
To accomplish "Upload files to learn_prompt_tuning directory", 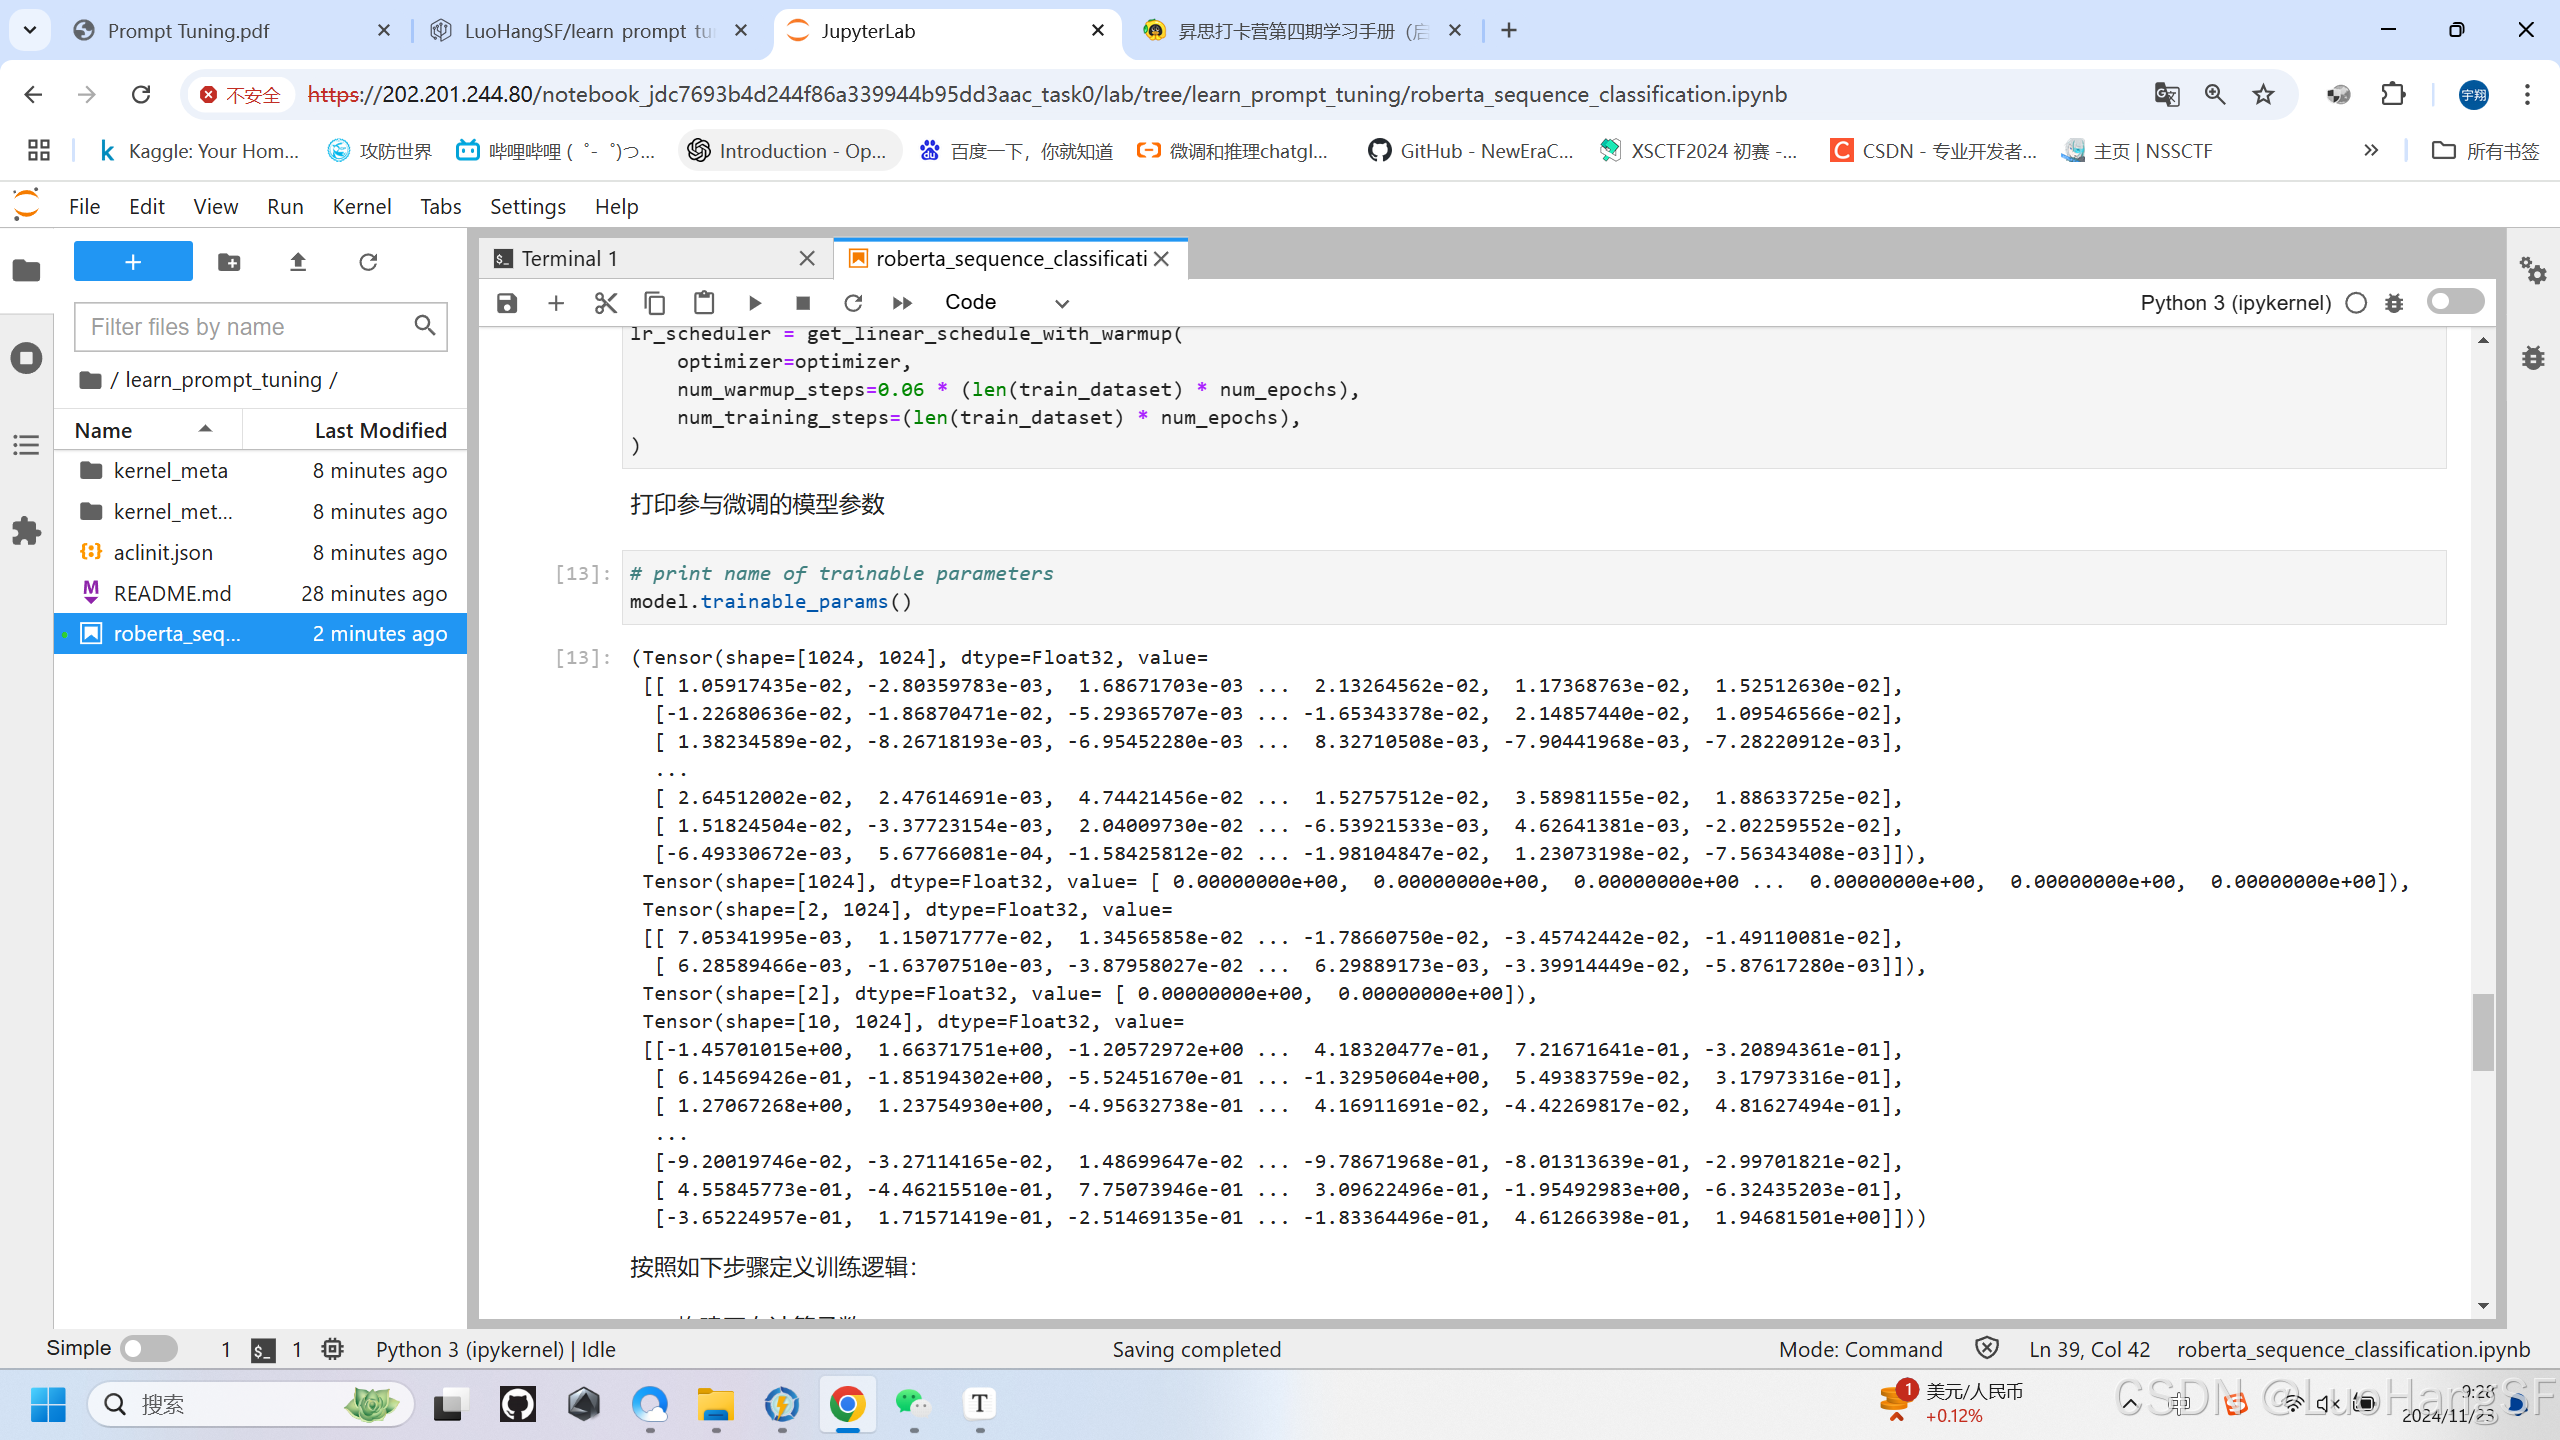I will click(297, 261).
